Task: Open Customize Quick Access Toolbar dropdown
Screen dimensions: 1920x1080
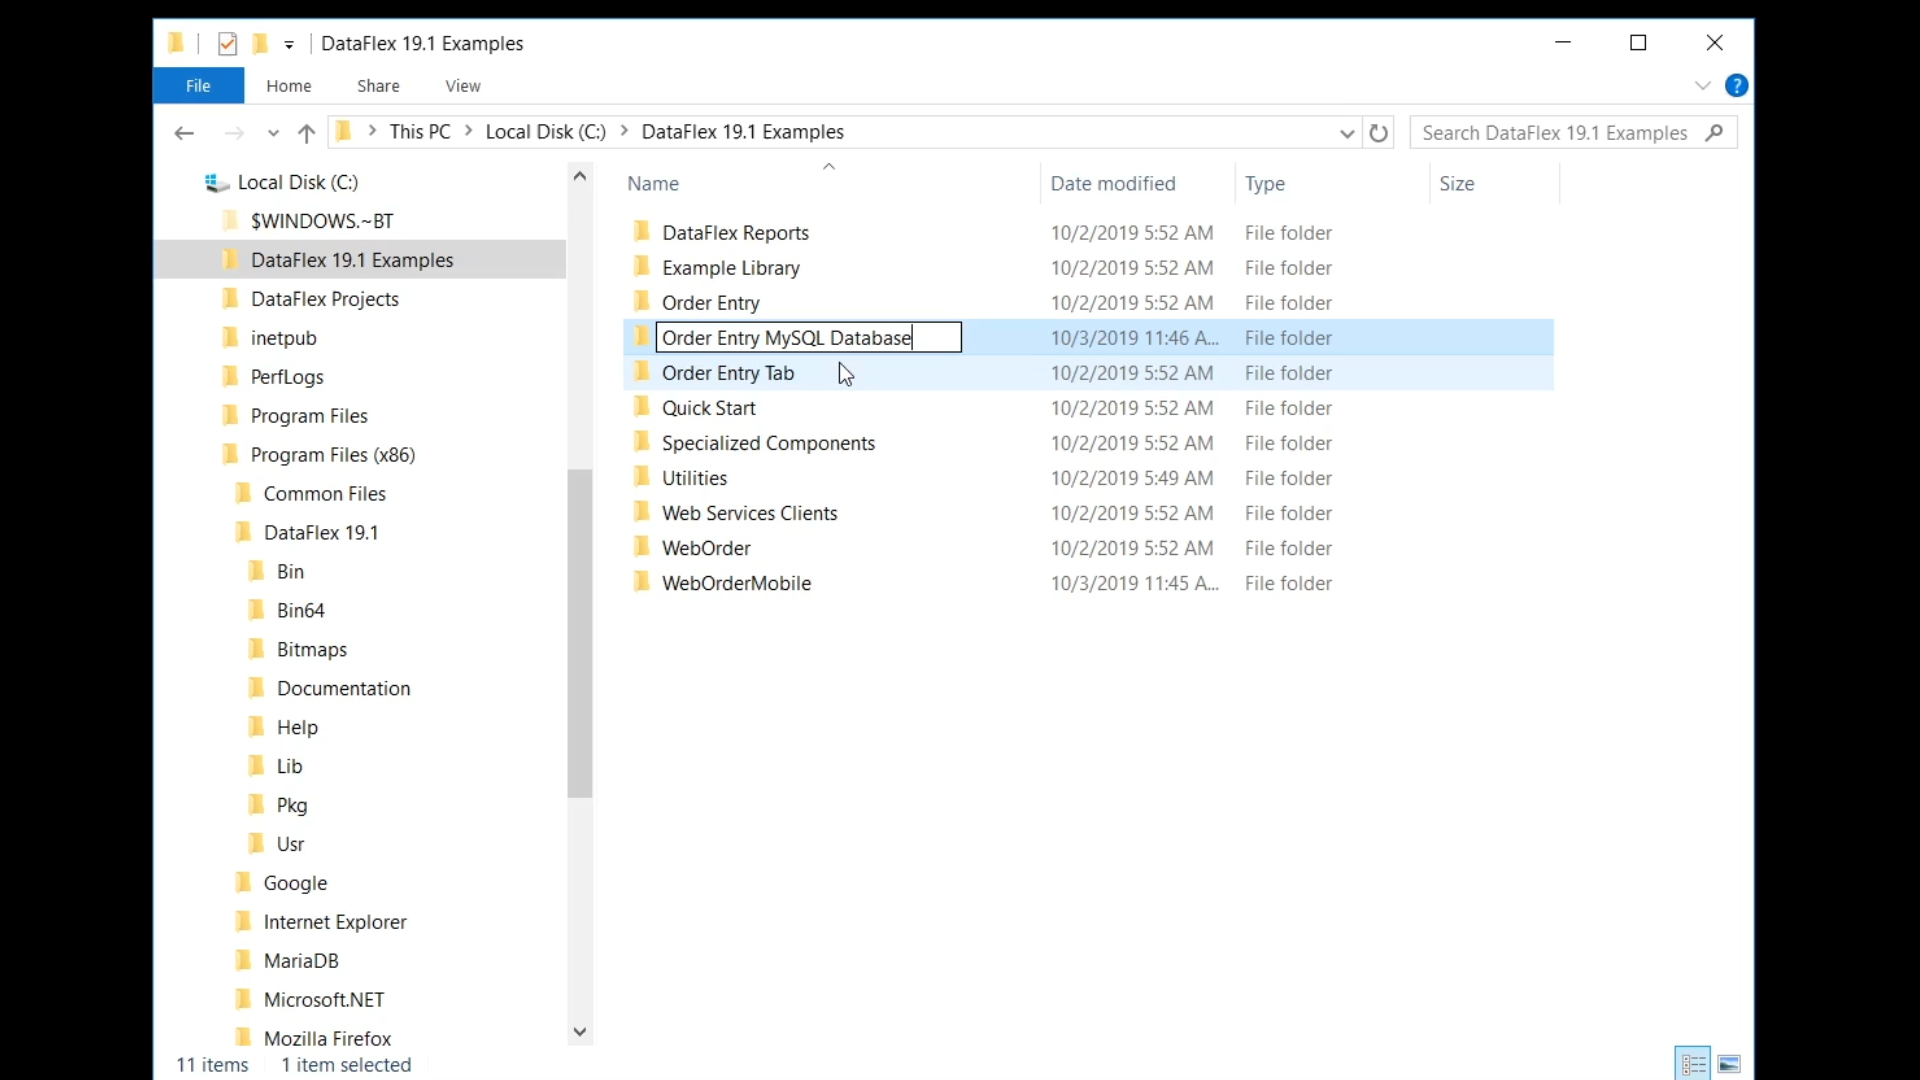Action: 289,45
